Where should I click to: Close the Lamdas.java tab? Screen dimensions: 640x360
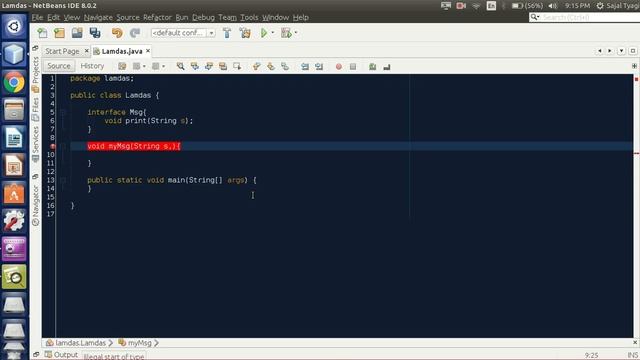coord(148,51)
